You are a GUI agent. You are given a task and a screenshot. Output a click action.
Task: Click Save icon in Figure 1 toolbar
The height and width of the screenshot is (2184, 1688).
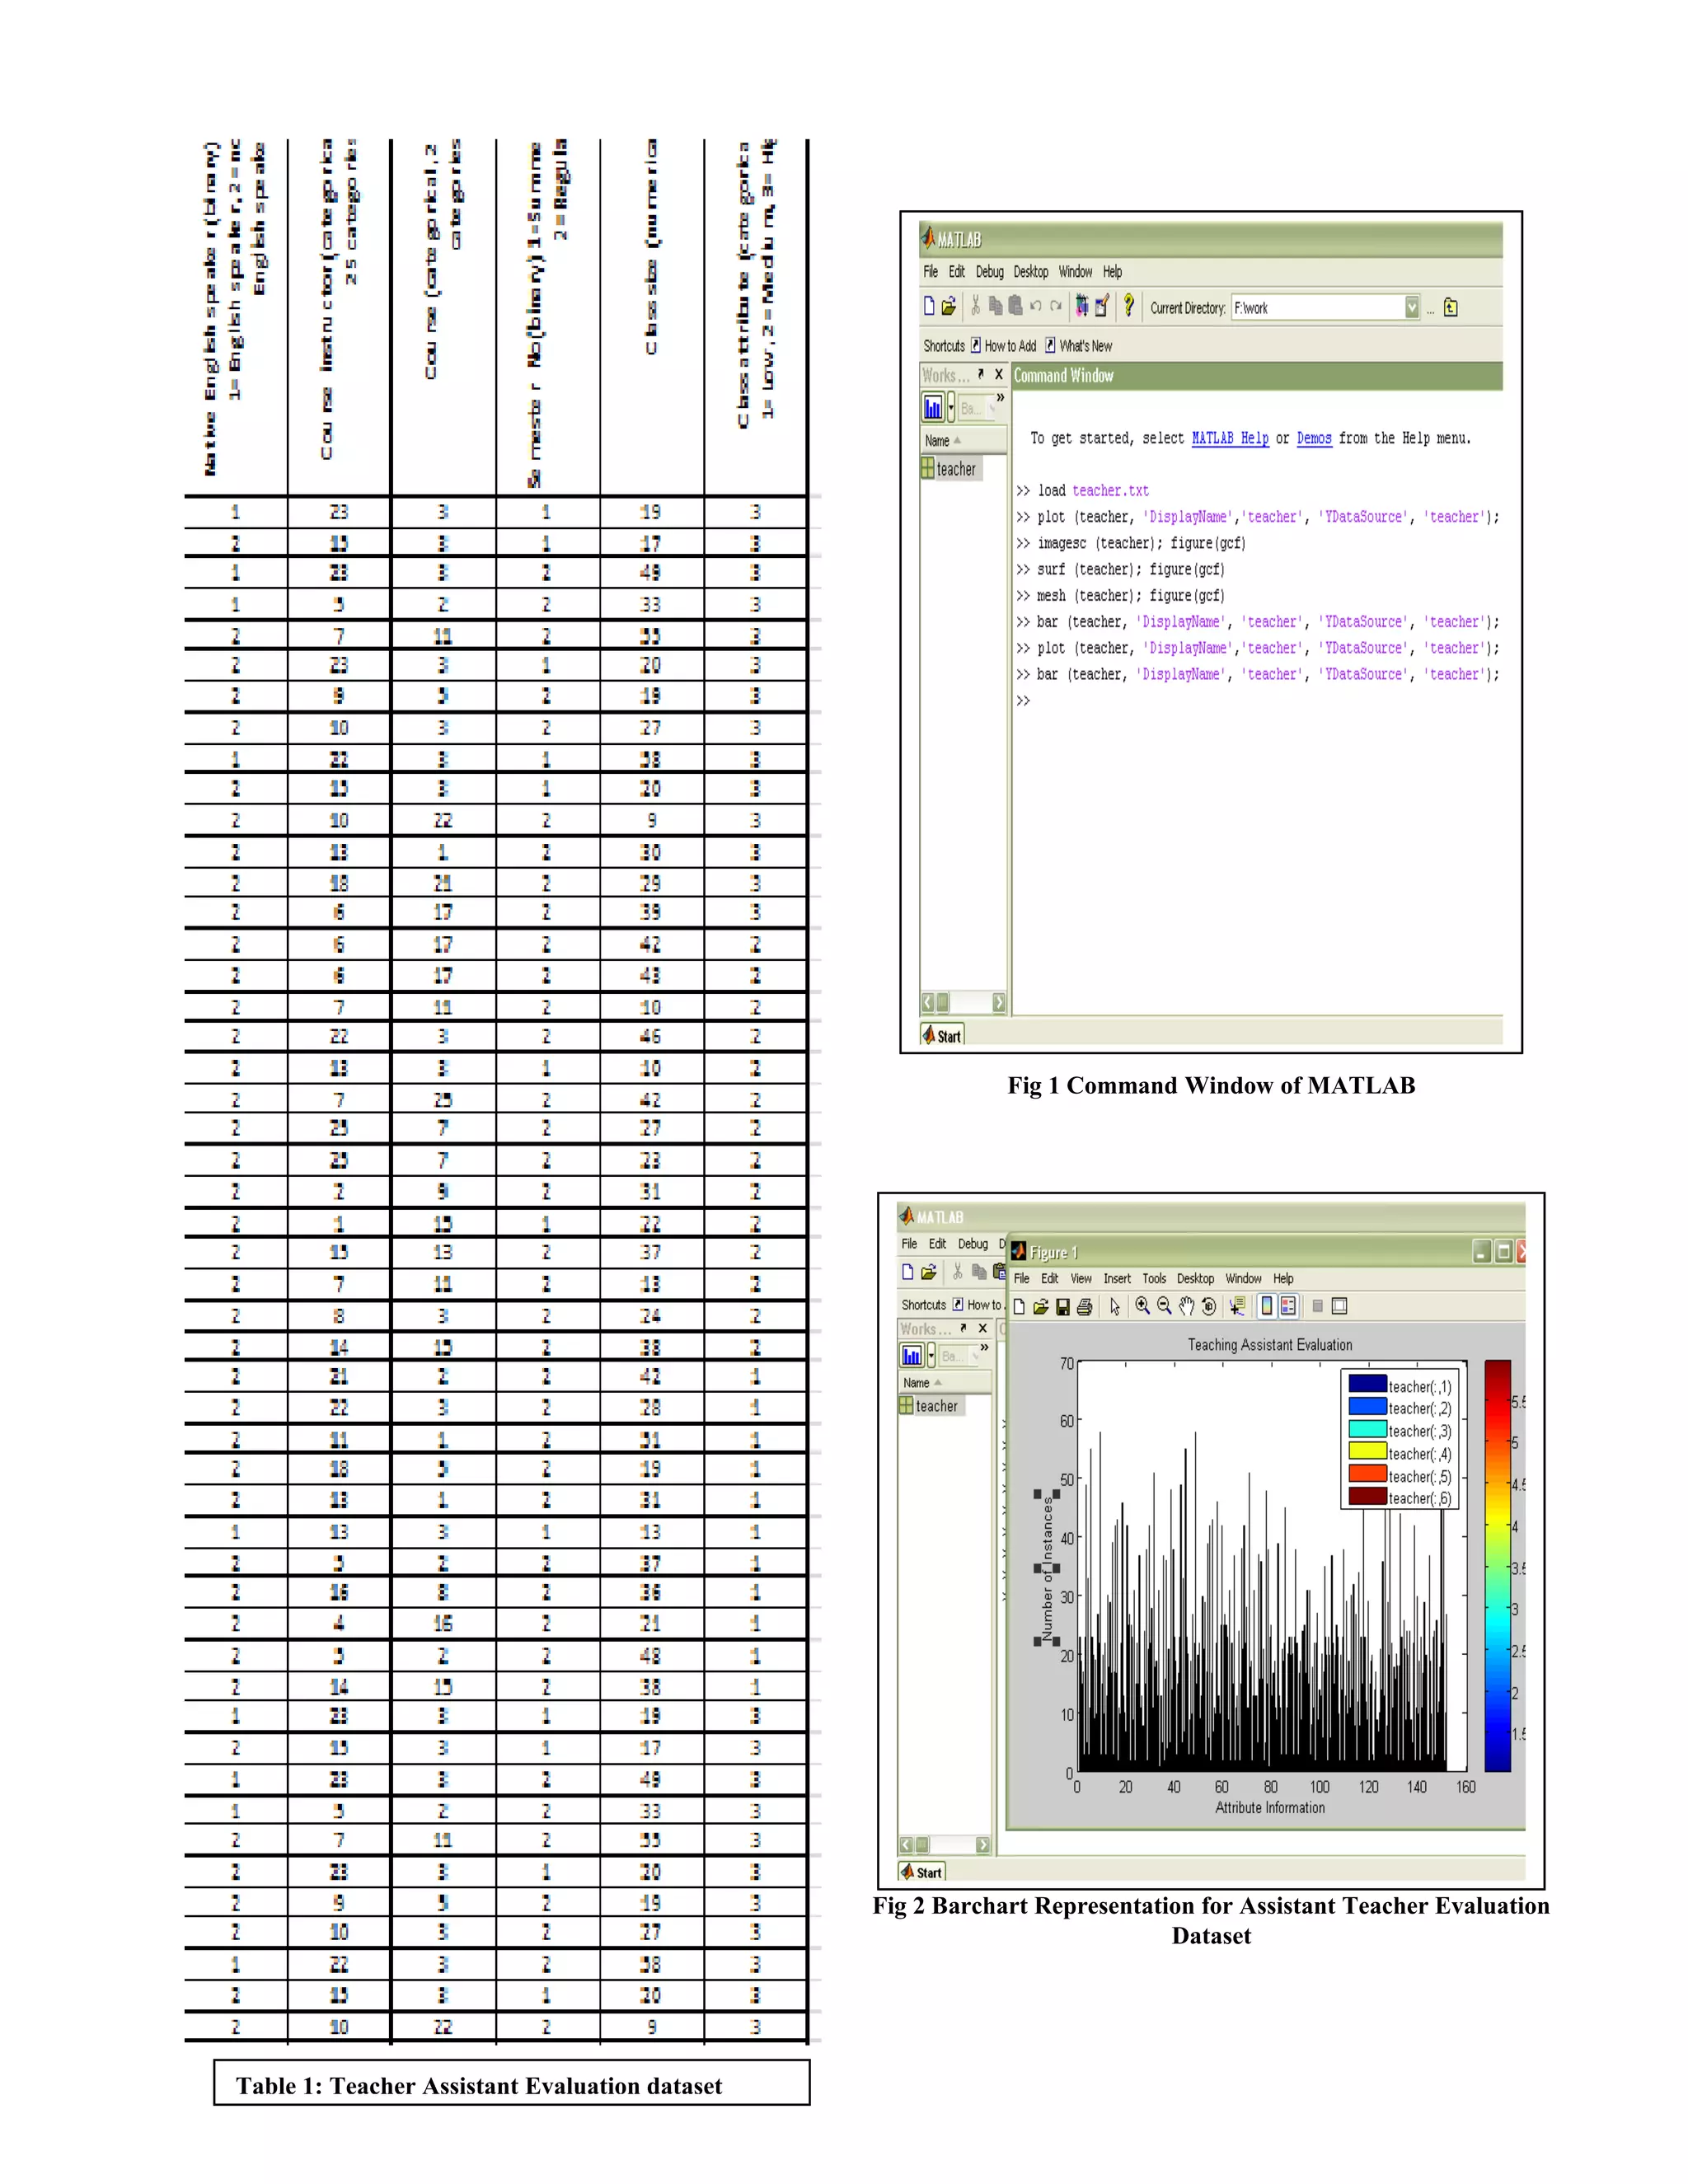pyautogui.click(x=1062, y=1307)
